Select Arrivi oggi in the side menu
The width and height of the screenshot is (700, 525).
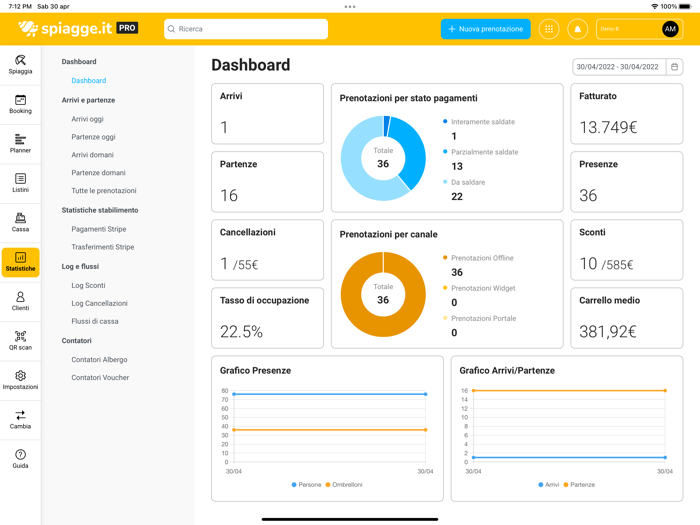click(x=88, y=119)
